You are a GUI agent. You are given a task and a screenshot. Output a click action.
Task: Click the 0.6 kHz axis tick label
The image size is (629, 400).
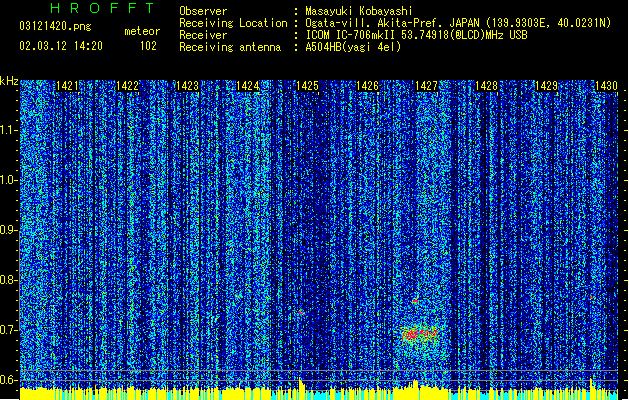[x=9, y=380]
